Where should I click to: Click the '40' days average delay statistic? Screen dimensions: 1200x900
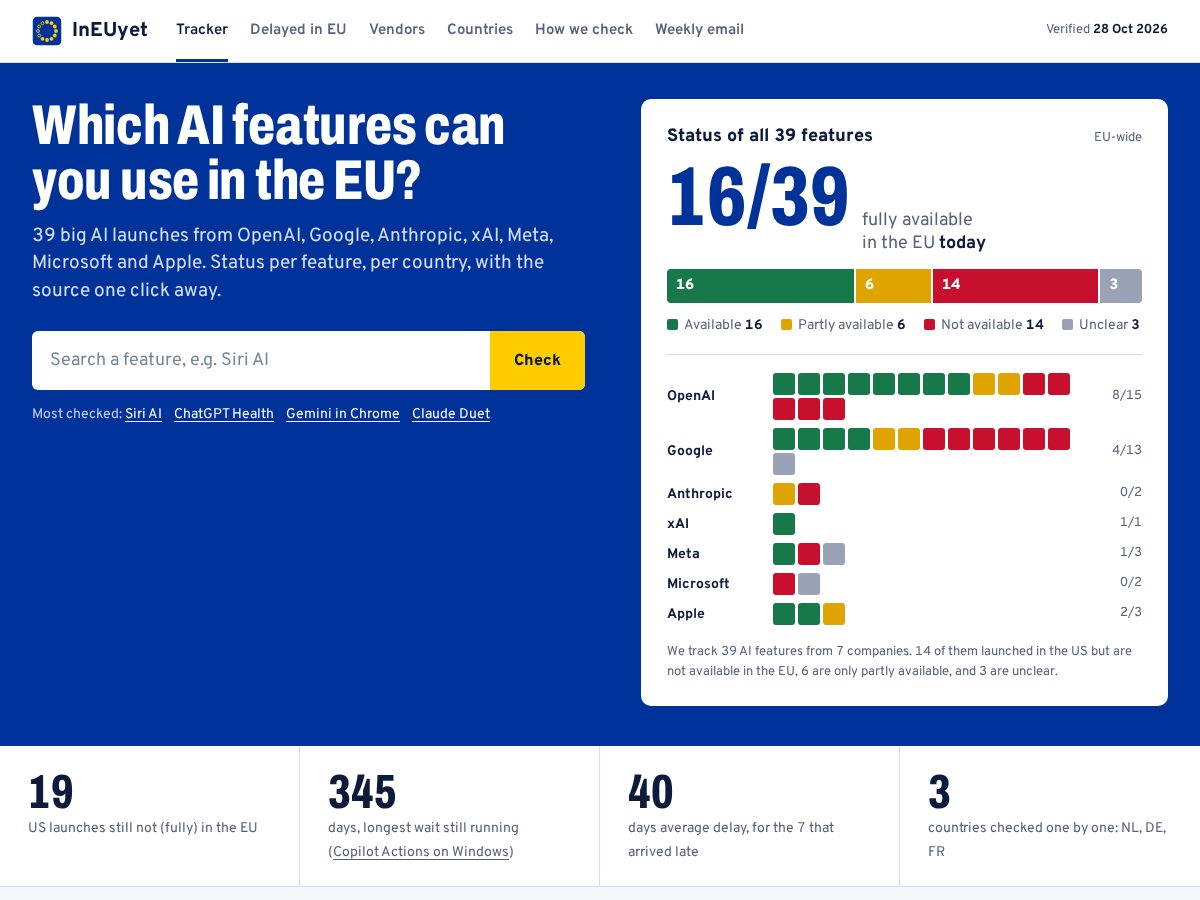click(651, 792)
